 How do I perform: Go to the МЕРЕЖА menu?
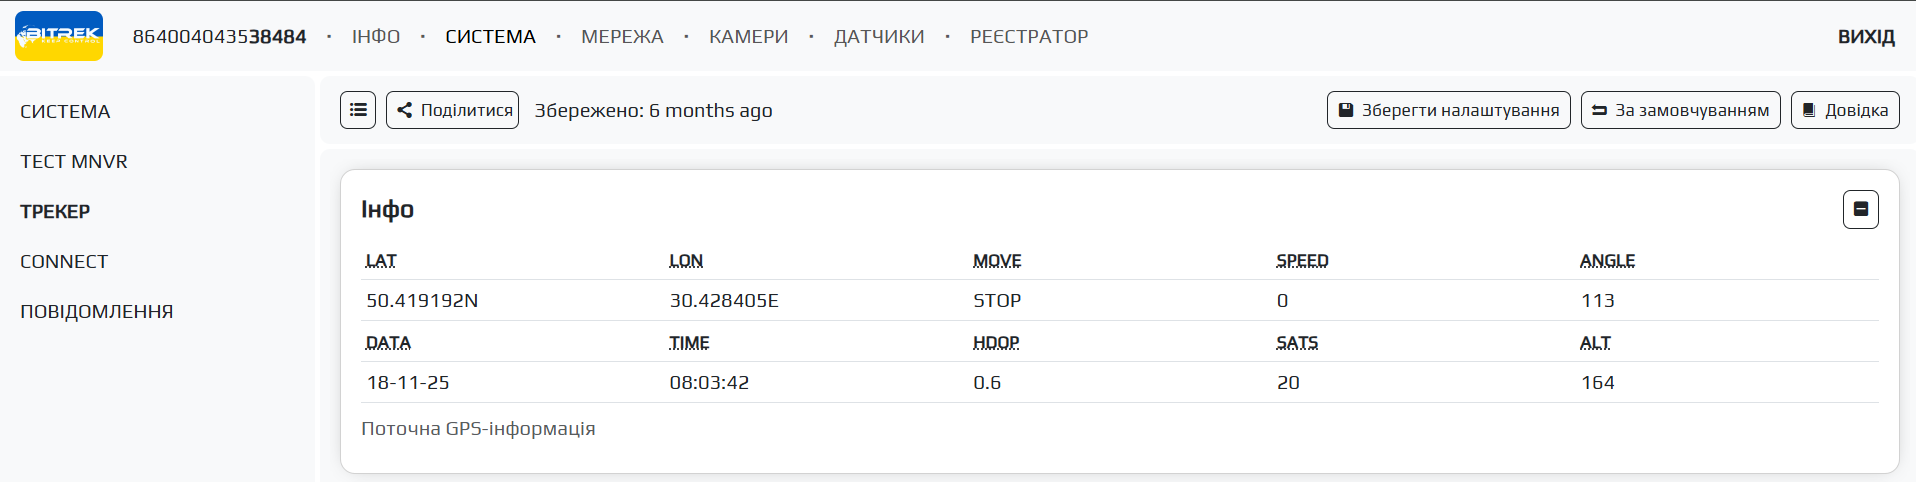pyautogui.click(x=622, y=37)
